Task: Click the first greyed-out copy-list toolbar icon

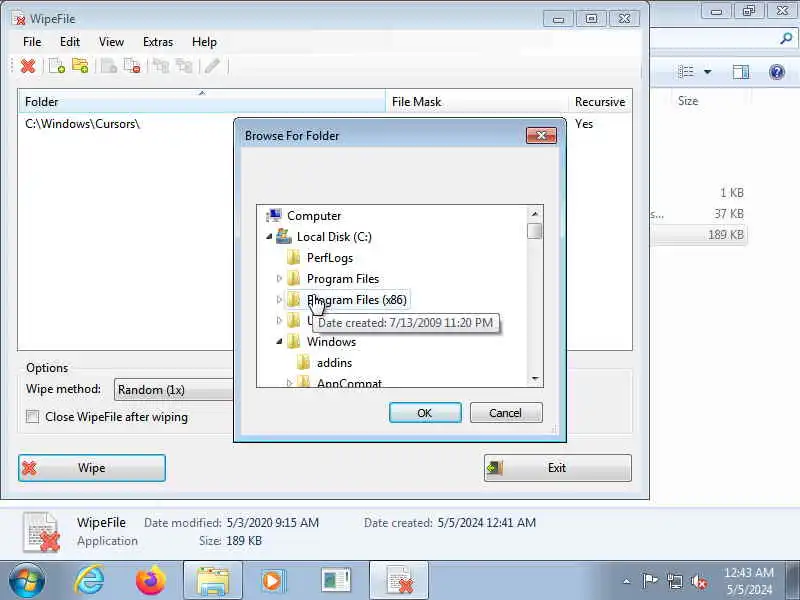Action: tap(161, 66)
